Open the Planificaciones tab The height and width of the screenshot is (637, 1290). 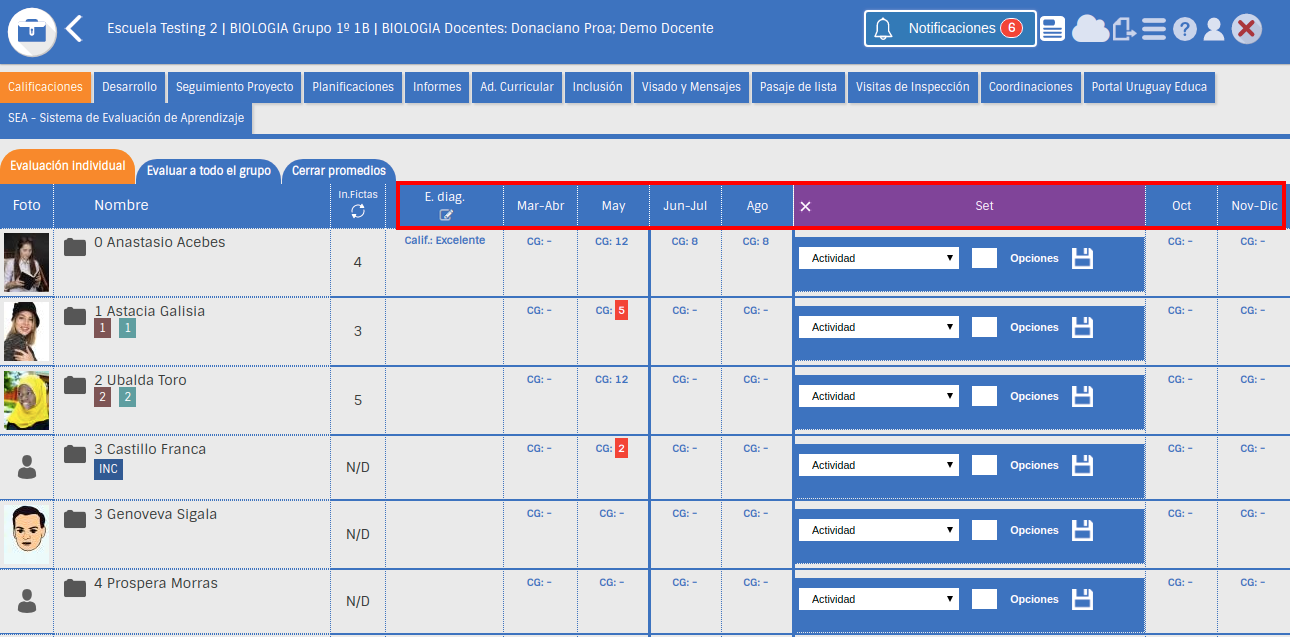353,87
